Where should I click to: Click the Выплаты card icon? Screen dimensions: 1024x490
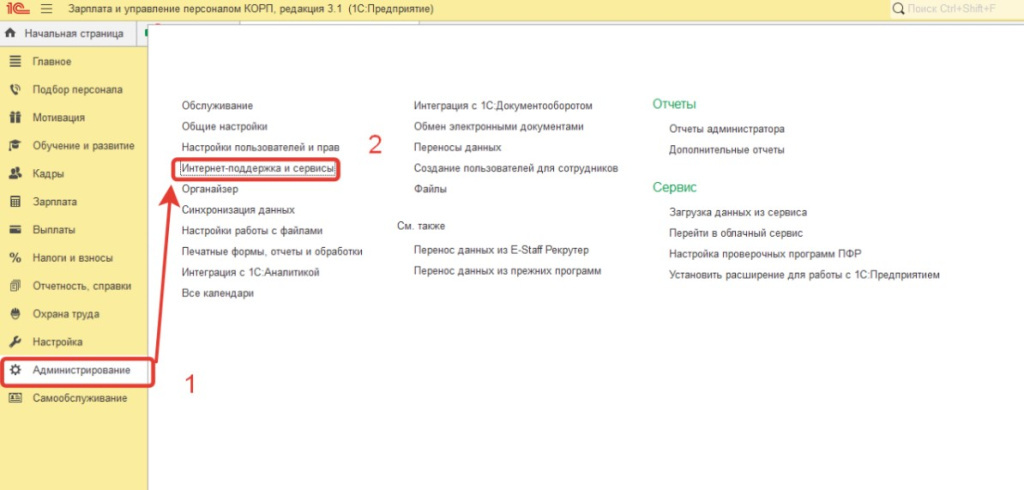[16, 230]
